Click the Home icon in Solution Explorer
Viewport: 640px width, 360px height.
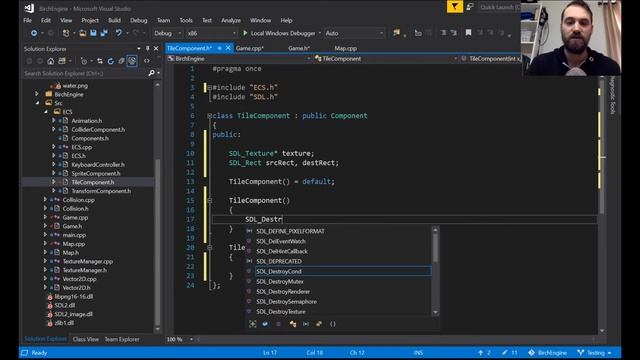coord(51,61)
